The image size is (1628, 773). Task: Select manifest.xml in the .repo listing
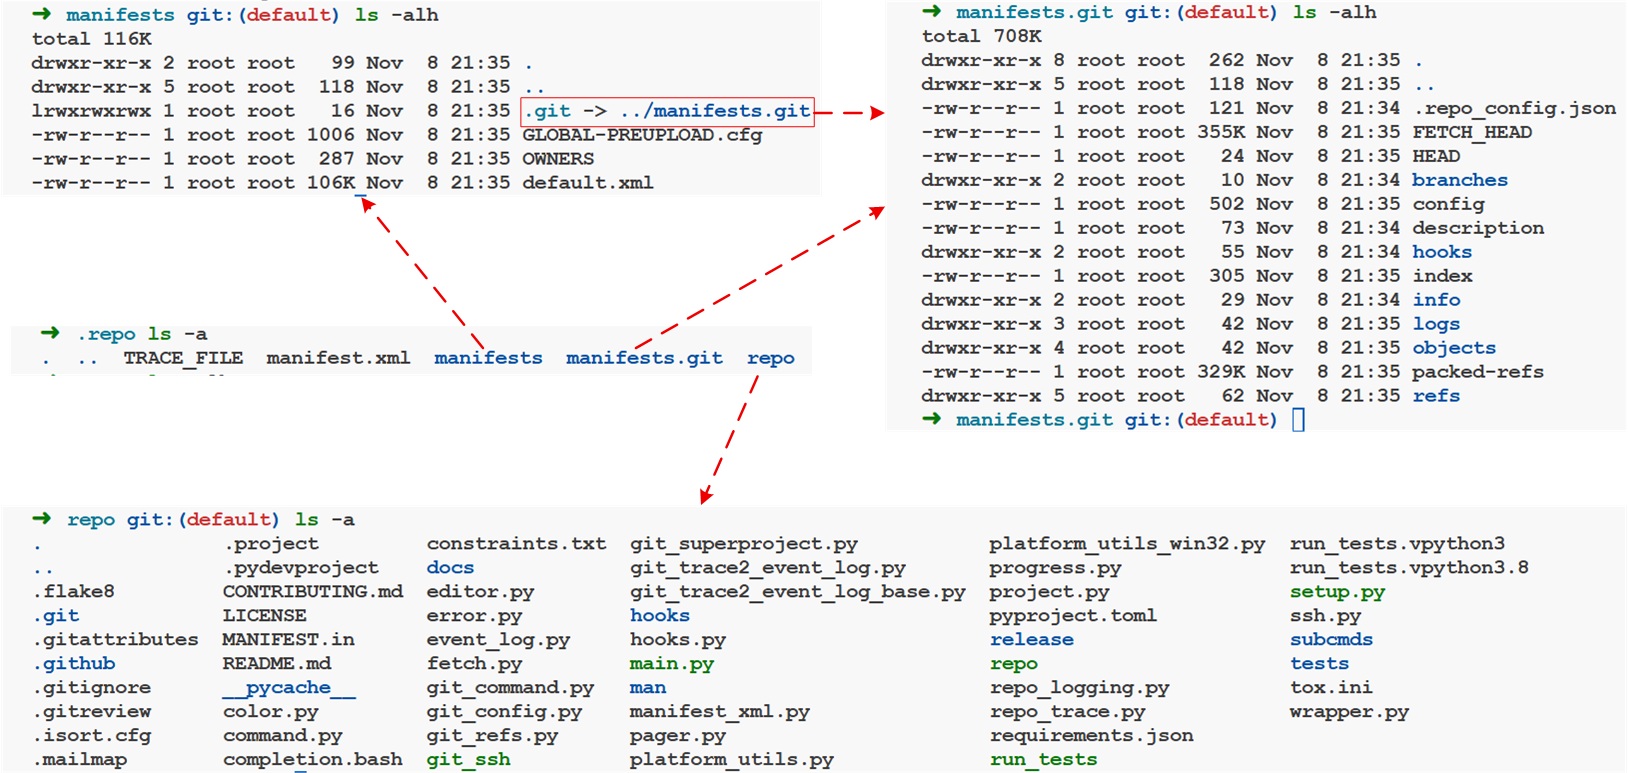[x=338, y=358]
